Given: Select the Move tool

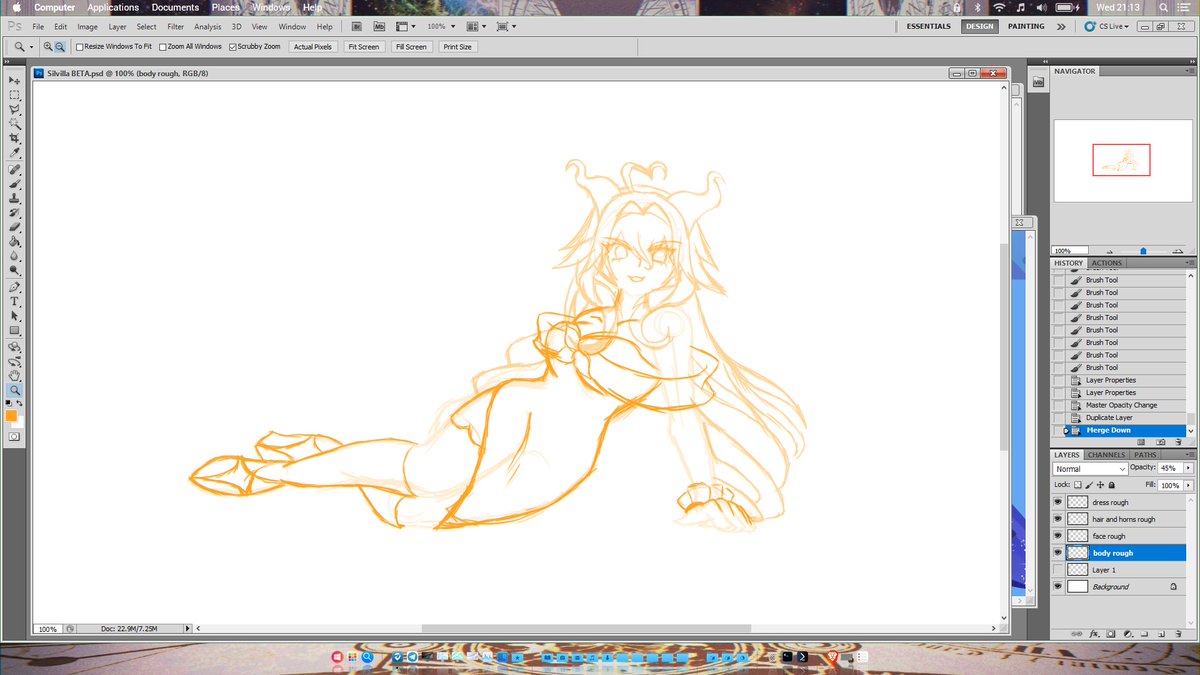Looking at the screenshot, I should [14, 79].
